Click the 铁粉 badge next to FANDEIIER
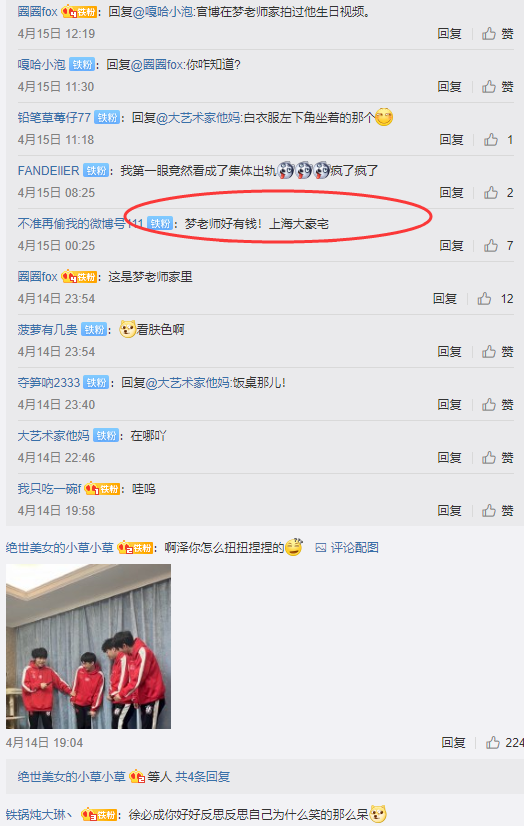 coord(96,171)
